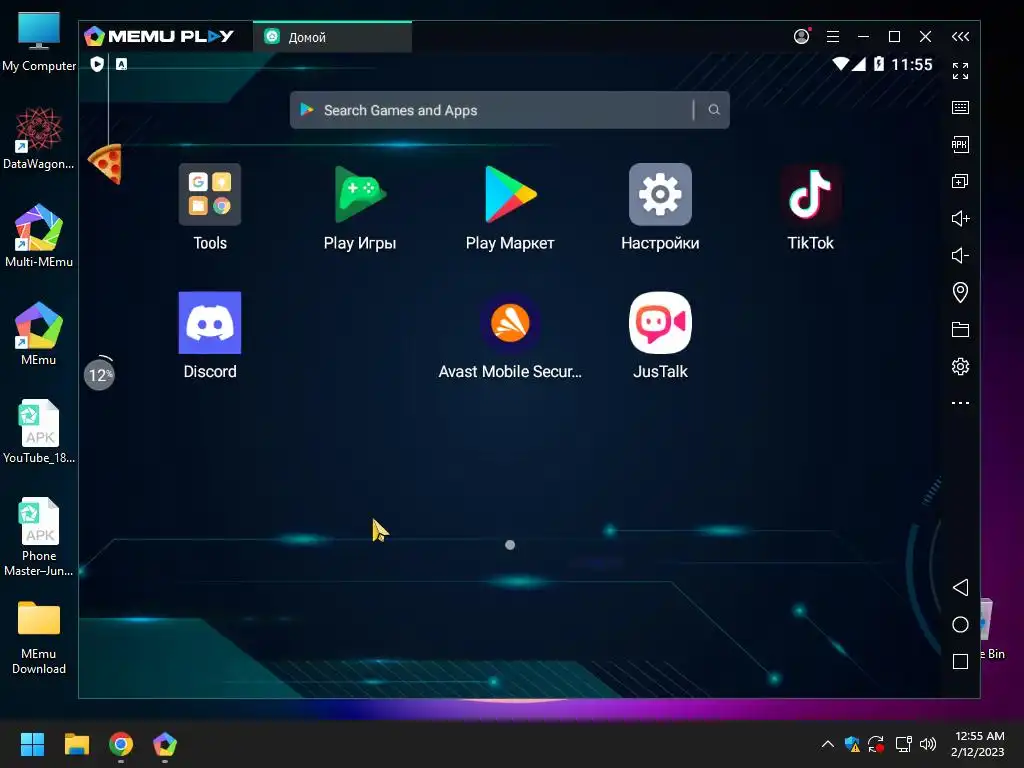Open the MEmu Download folder on desktop
This screenshot has height=768, width=1024.
(x=39, y=638)
